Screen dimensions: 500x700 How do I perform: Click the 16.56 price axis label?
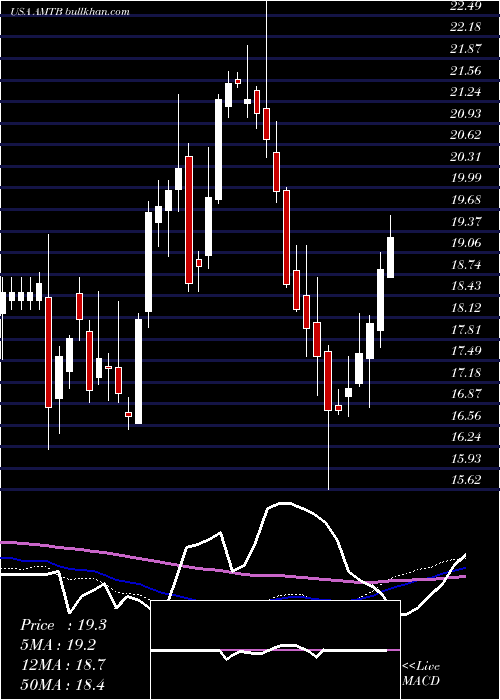466,416
